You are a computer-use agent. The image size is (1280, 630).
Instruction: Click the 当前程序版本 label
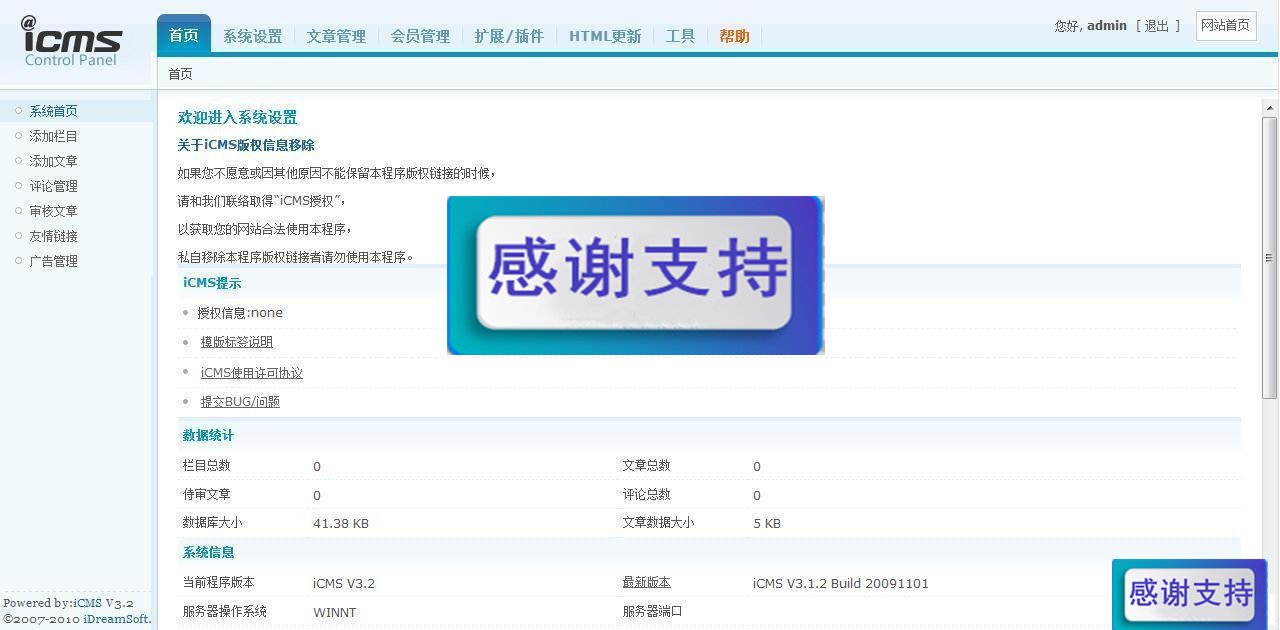click(218, 582)
